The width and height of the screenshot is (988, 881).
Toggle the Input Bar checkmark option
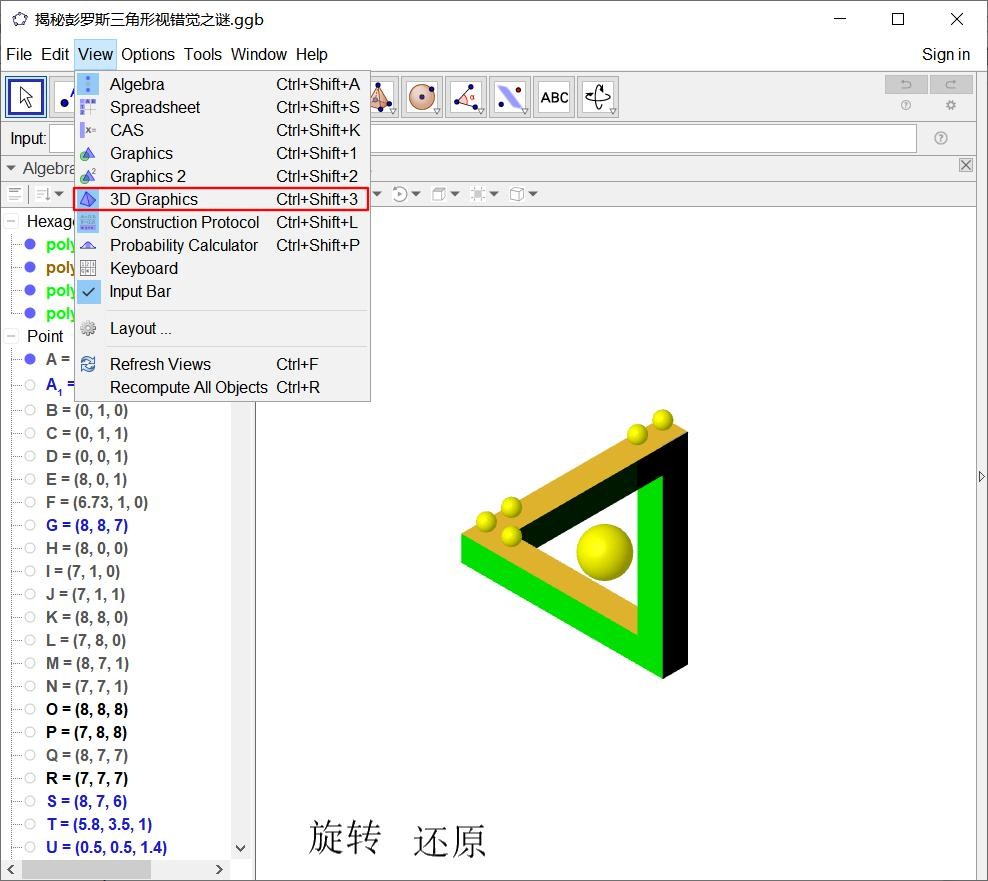(x=140, y=291)
